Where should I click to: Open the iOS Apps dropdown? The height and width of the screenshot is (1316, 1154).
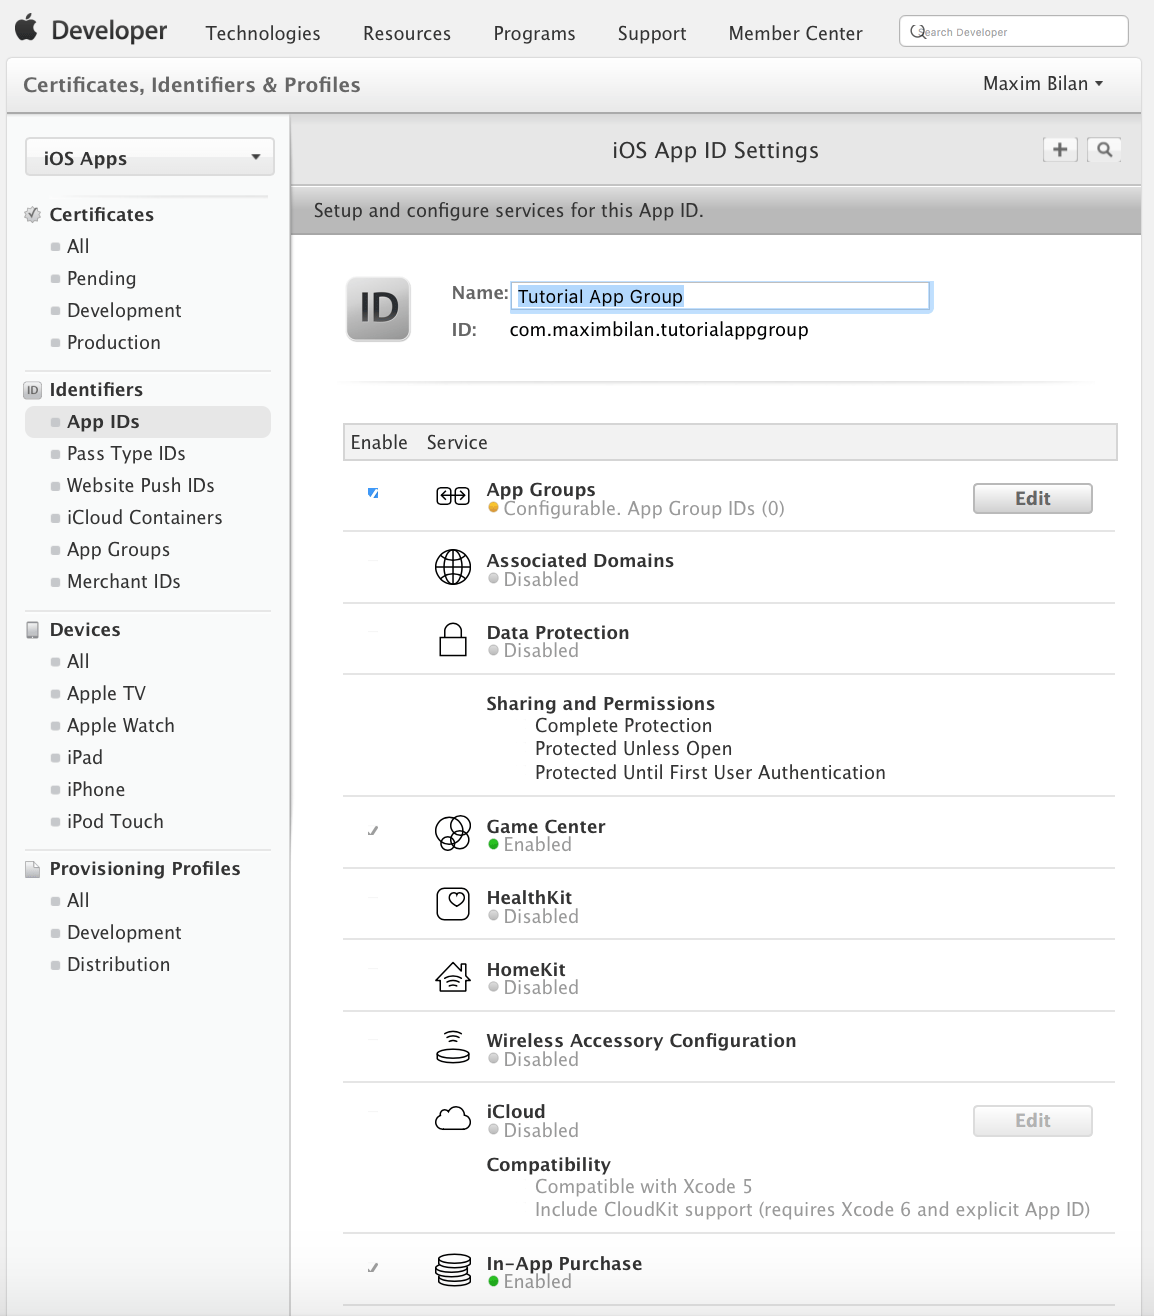pyautogui.click(x=149, y=157)
